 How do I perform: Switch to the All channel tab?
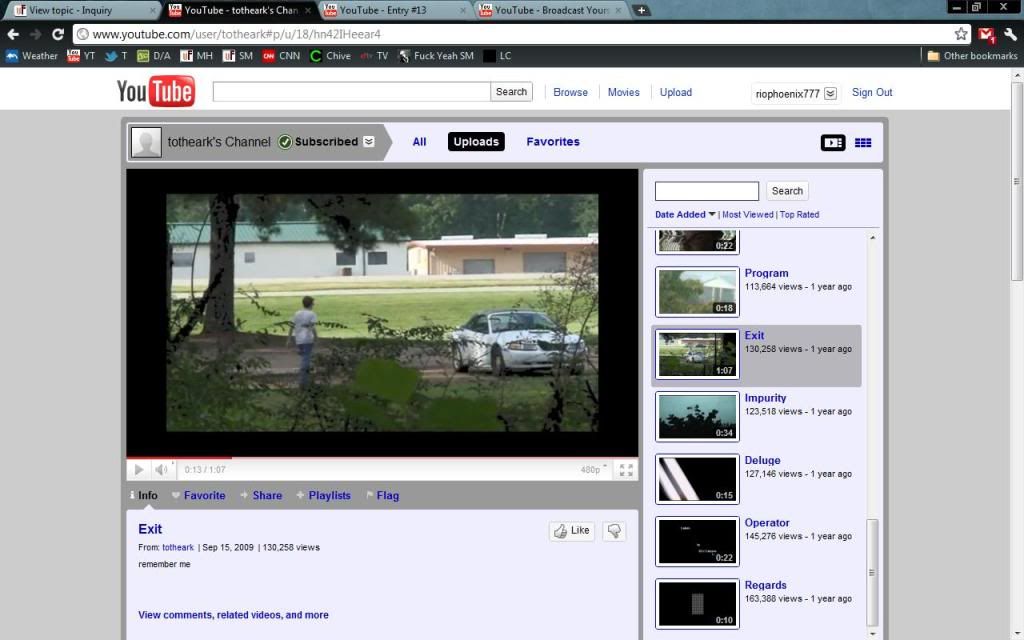pyautogui.click(x=419, y=142)
